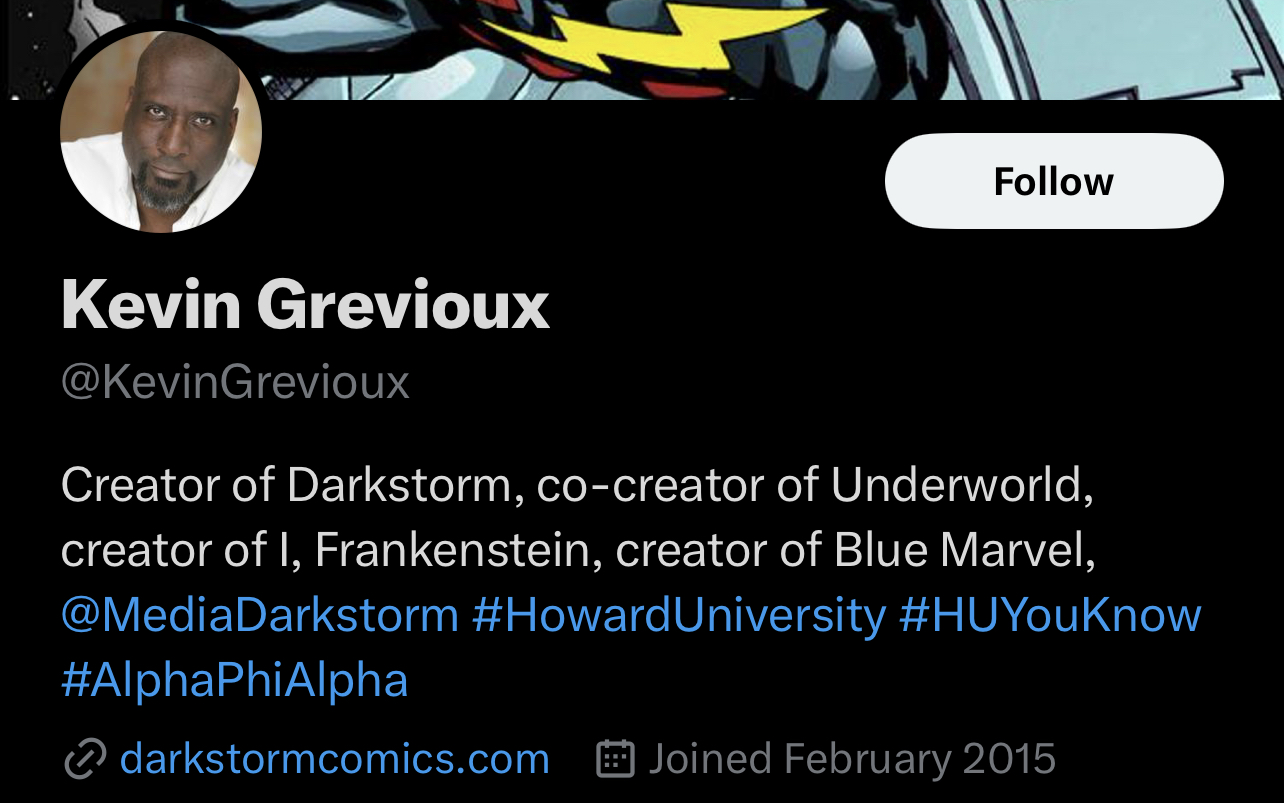This screenshot has width=1284, height=803.
Task: Open the comic art header banner
Action: point(642,49)
